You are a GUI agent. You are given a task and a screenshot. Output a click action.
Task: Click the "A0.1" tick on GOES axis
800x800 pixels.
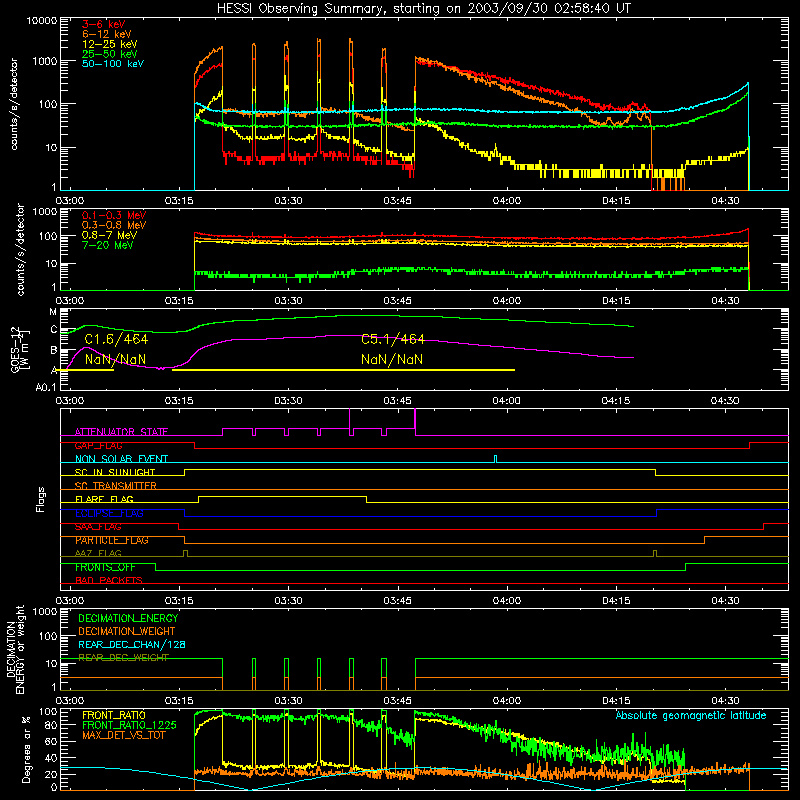click(x=46, y=388)
